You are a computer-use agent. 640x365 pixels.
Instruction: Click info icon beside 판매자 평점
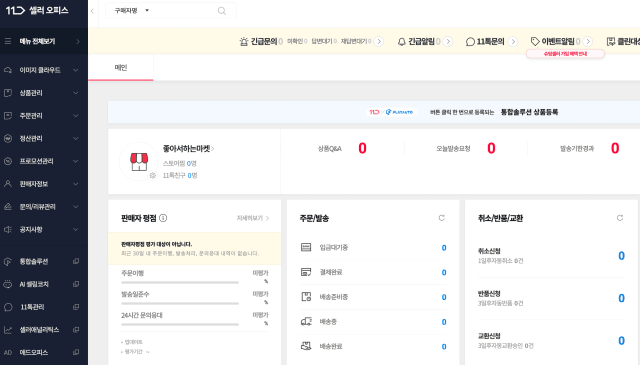click(x=163, y=218)
